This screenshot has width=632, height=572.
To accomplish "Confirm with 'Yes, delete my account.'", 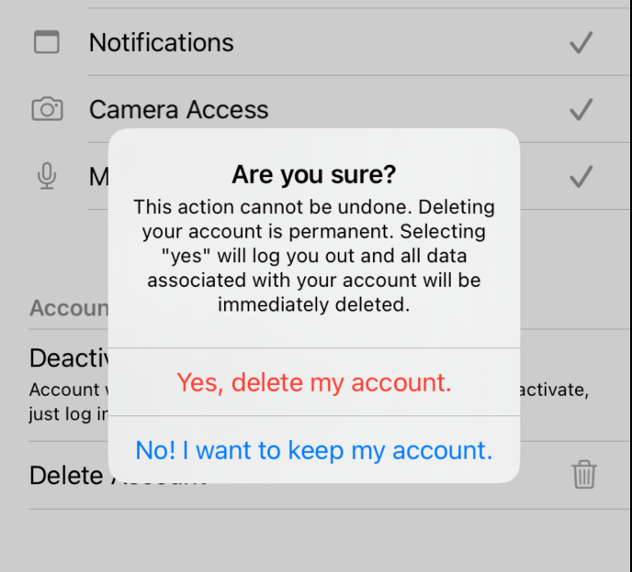I will click(314, 382).
